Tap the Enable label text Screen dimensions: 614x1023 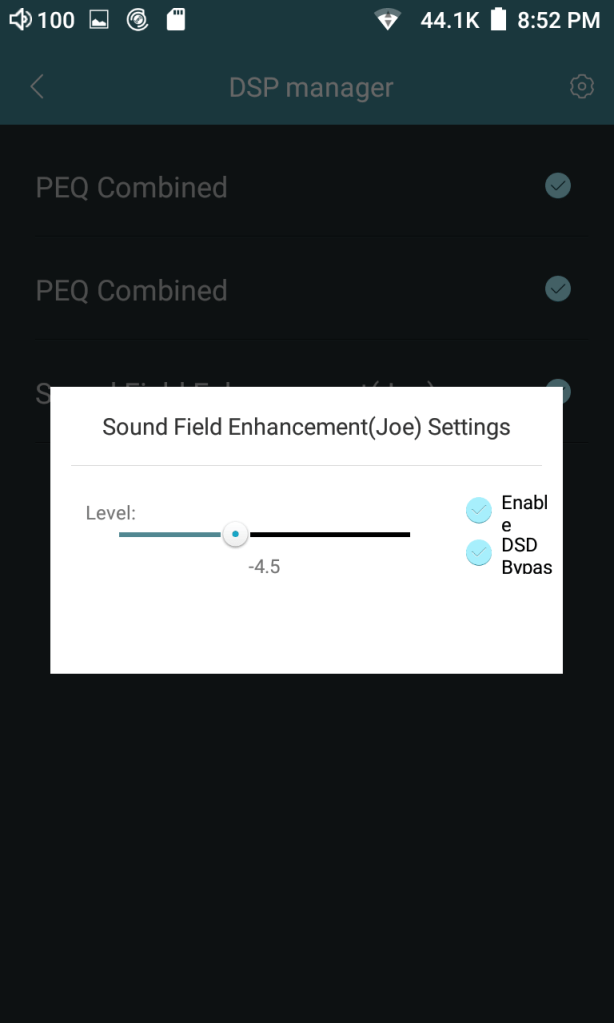524,513
